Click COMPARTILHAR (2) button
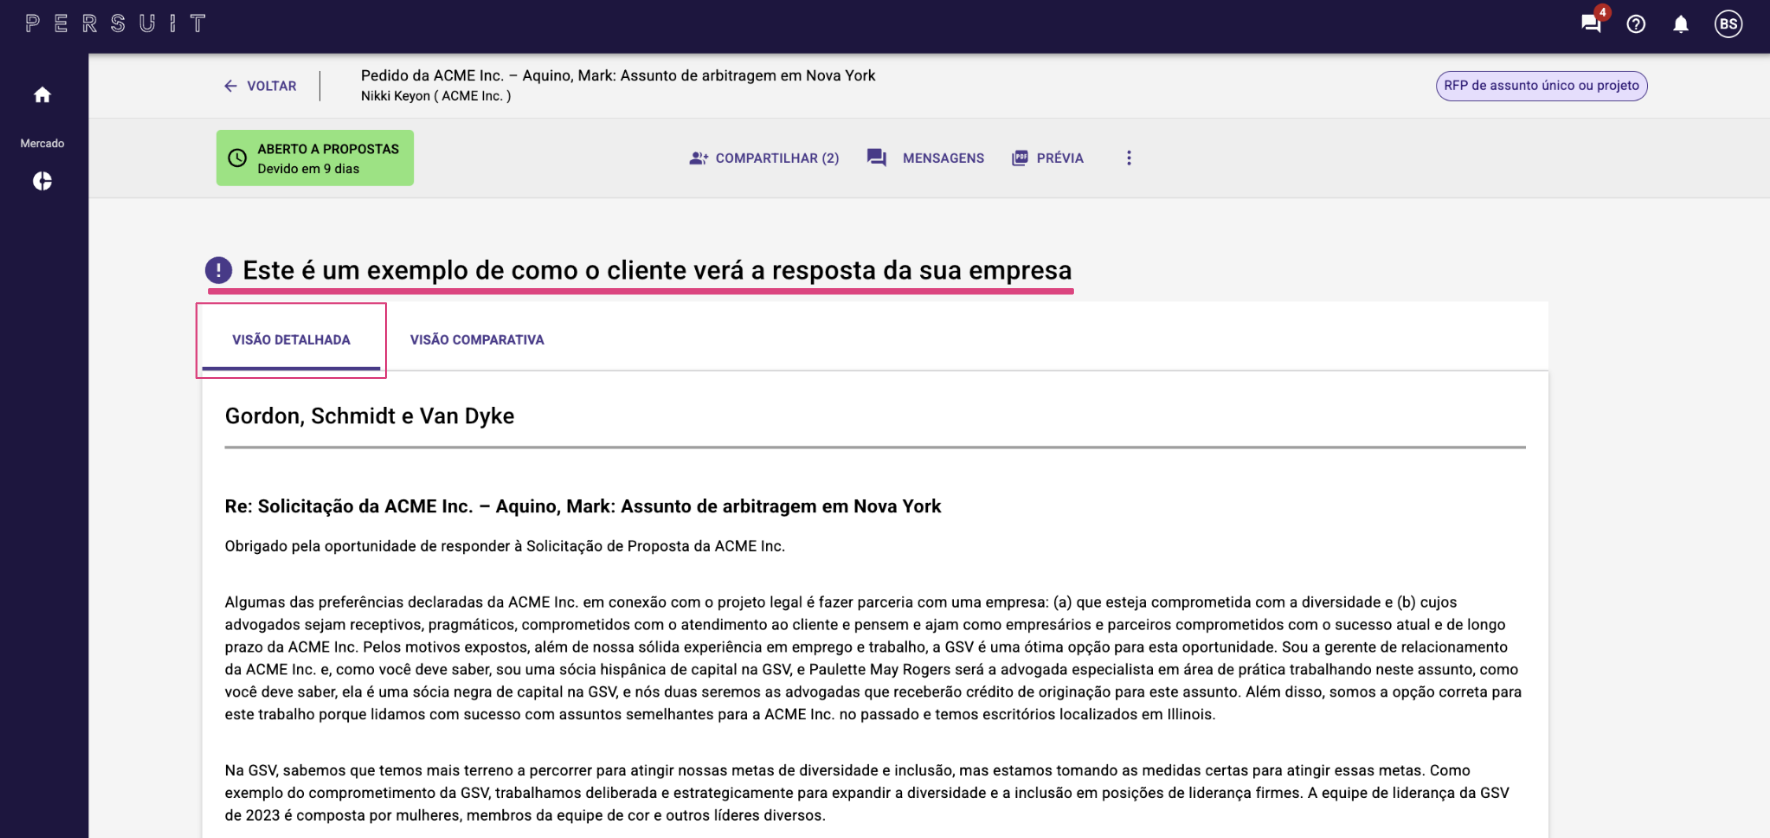The image size is (1770, 838). [x=764, y=158]
